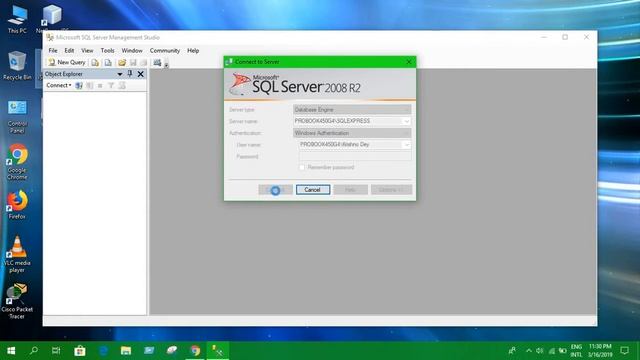
Task: Click the volume speaker icon in system tray
Action: (x=540, y=351)
